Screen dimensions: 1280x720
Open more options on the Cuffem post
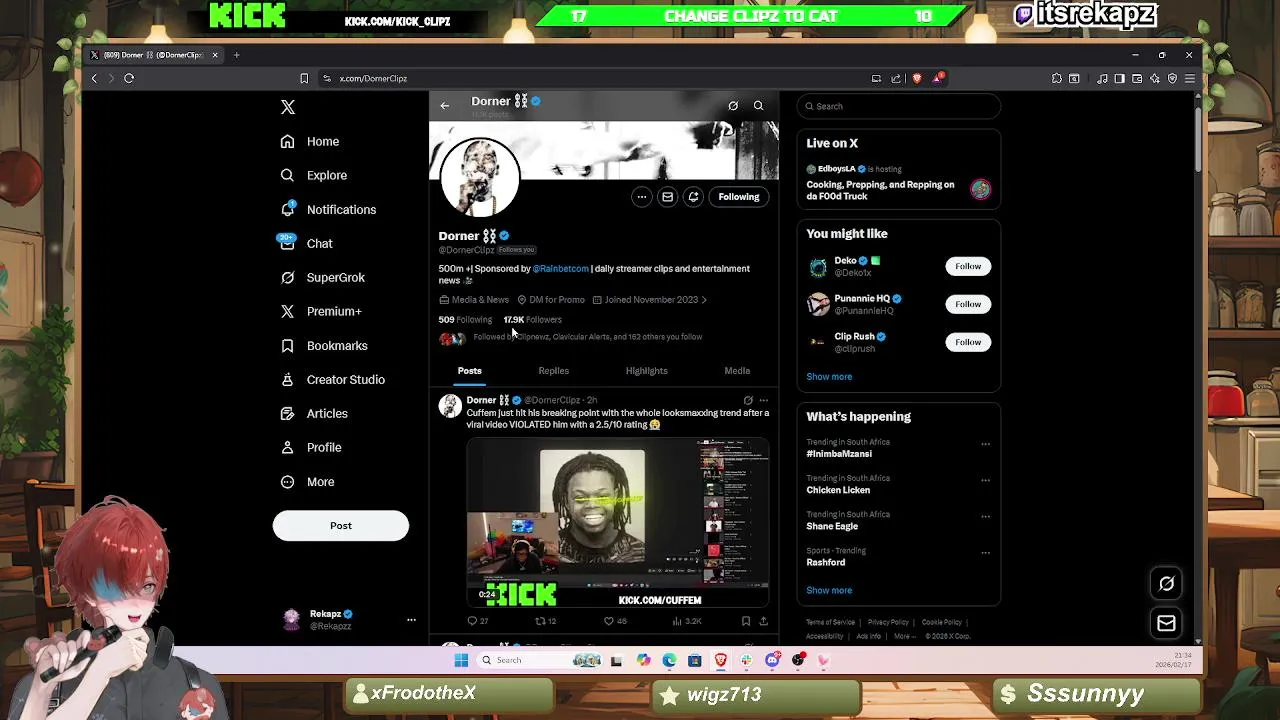point(764,401)
